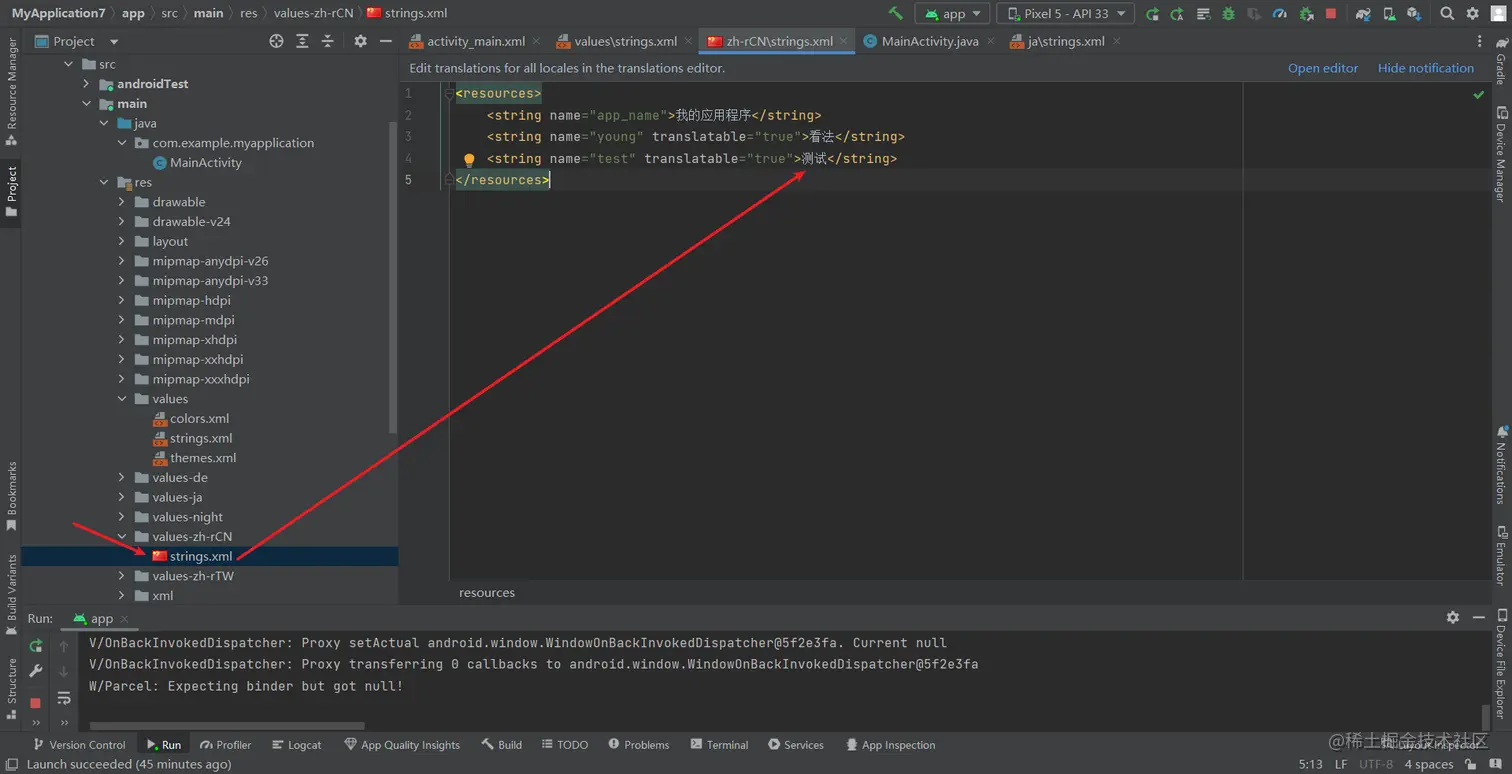Open editor tabs more options menu
Screen dimensions: 1512x774
1479,41
